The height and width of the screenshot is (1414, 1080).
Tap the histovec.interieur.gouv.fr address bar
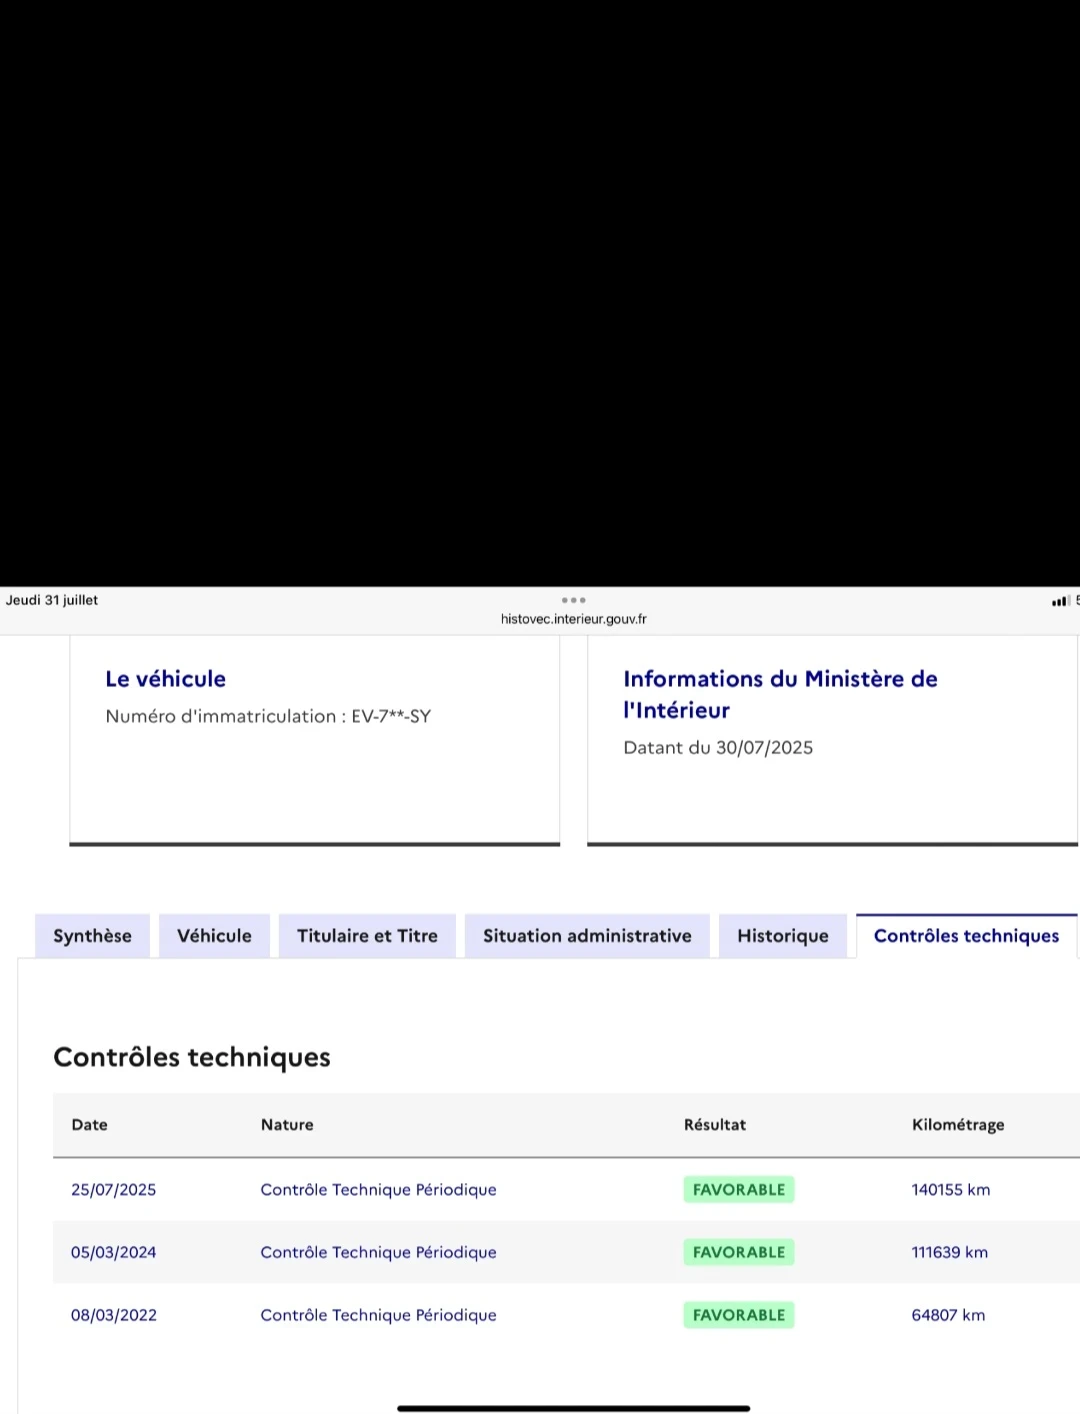tap(573, 619)
